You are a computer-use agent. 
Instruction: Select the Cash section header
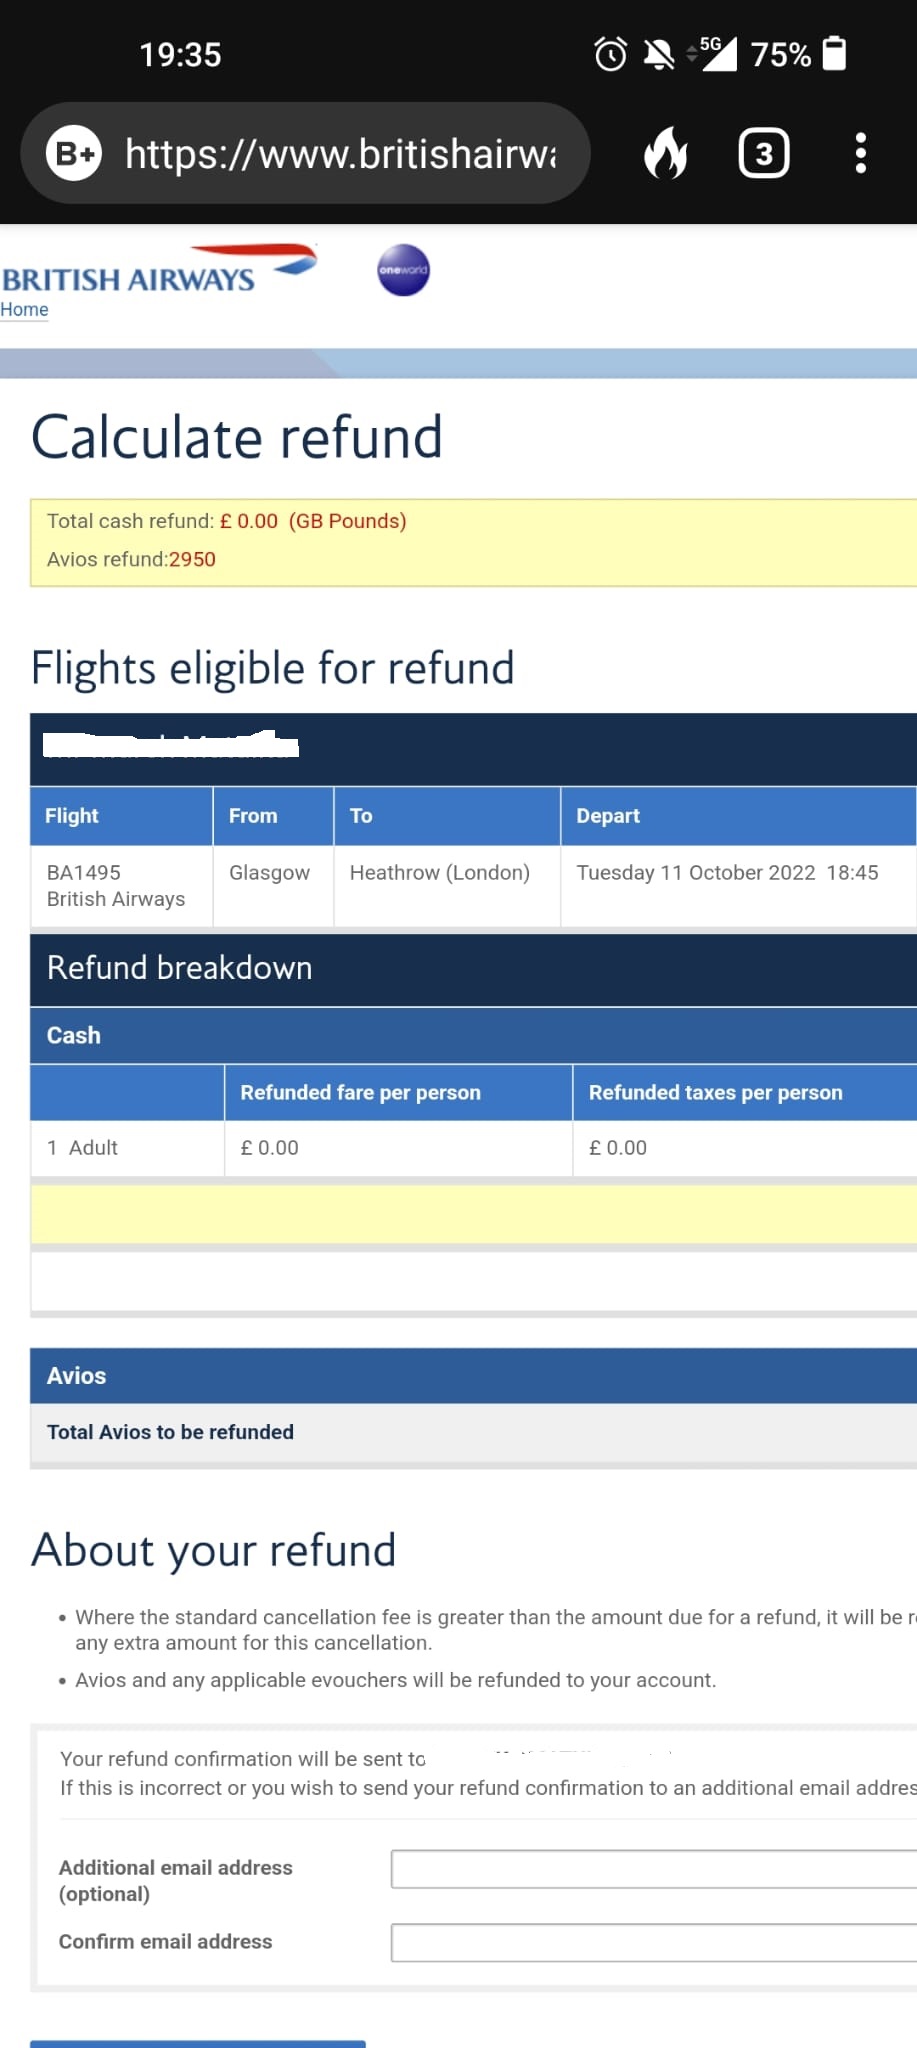coord(74,1035)
